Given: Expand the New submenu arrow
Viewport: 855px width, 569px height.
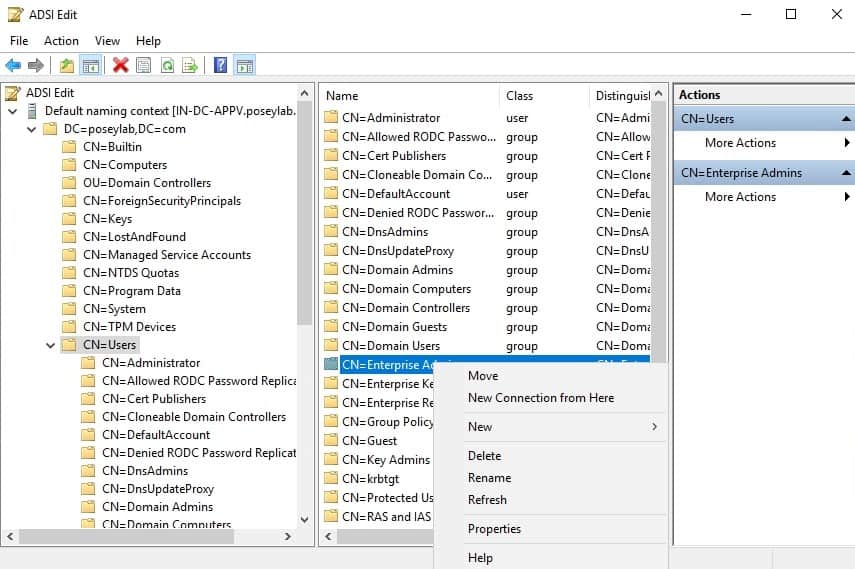Looking at the screenshot, I should pos(654,427).
